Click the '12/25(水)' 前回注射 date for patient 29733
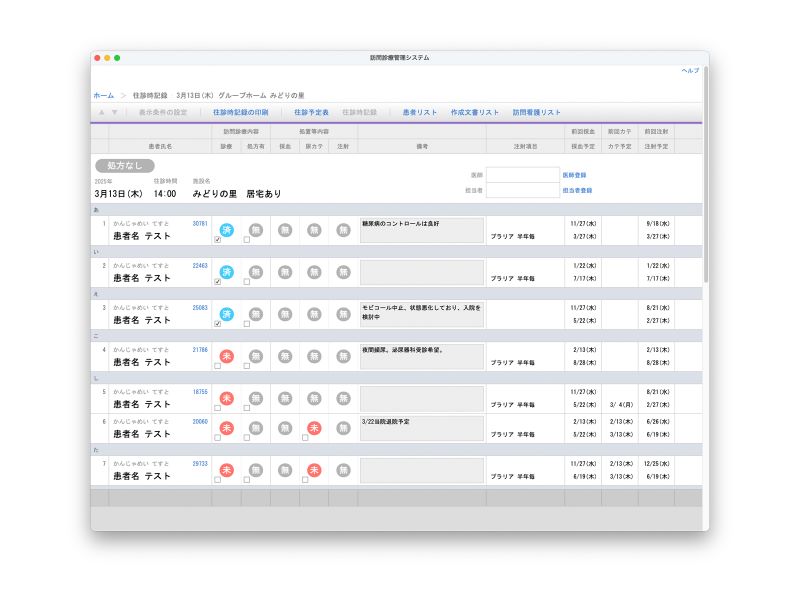The height and width of the screenshot is (600, 800). [657, 464]
